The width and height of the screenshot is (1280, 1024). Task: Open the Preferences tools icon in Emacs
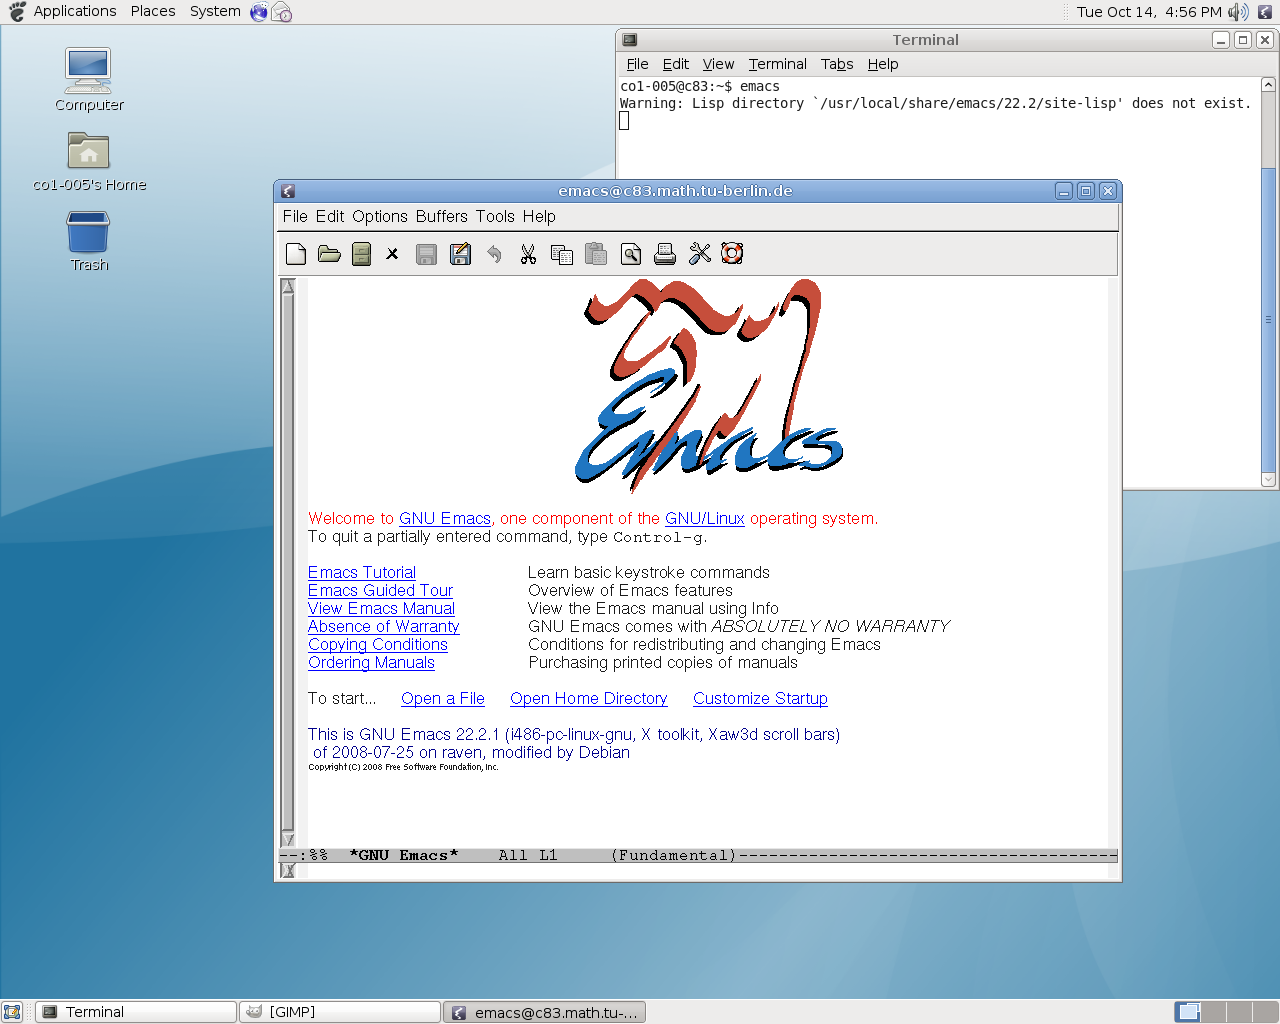coord(700,254)
